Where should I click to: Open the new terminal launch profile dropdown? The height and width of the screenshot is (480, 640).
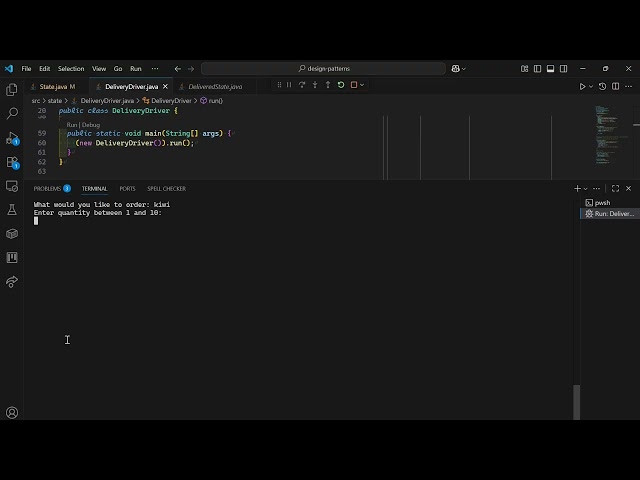coord(585,189)
